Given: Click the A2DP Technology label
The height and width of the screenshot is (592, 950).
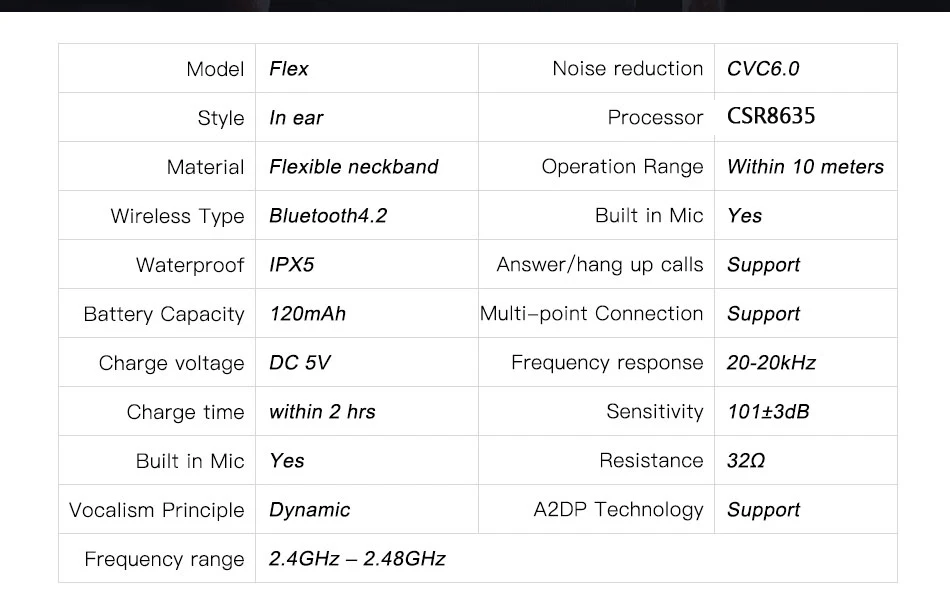Looking at the screenshot, I should pos(618,510).
